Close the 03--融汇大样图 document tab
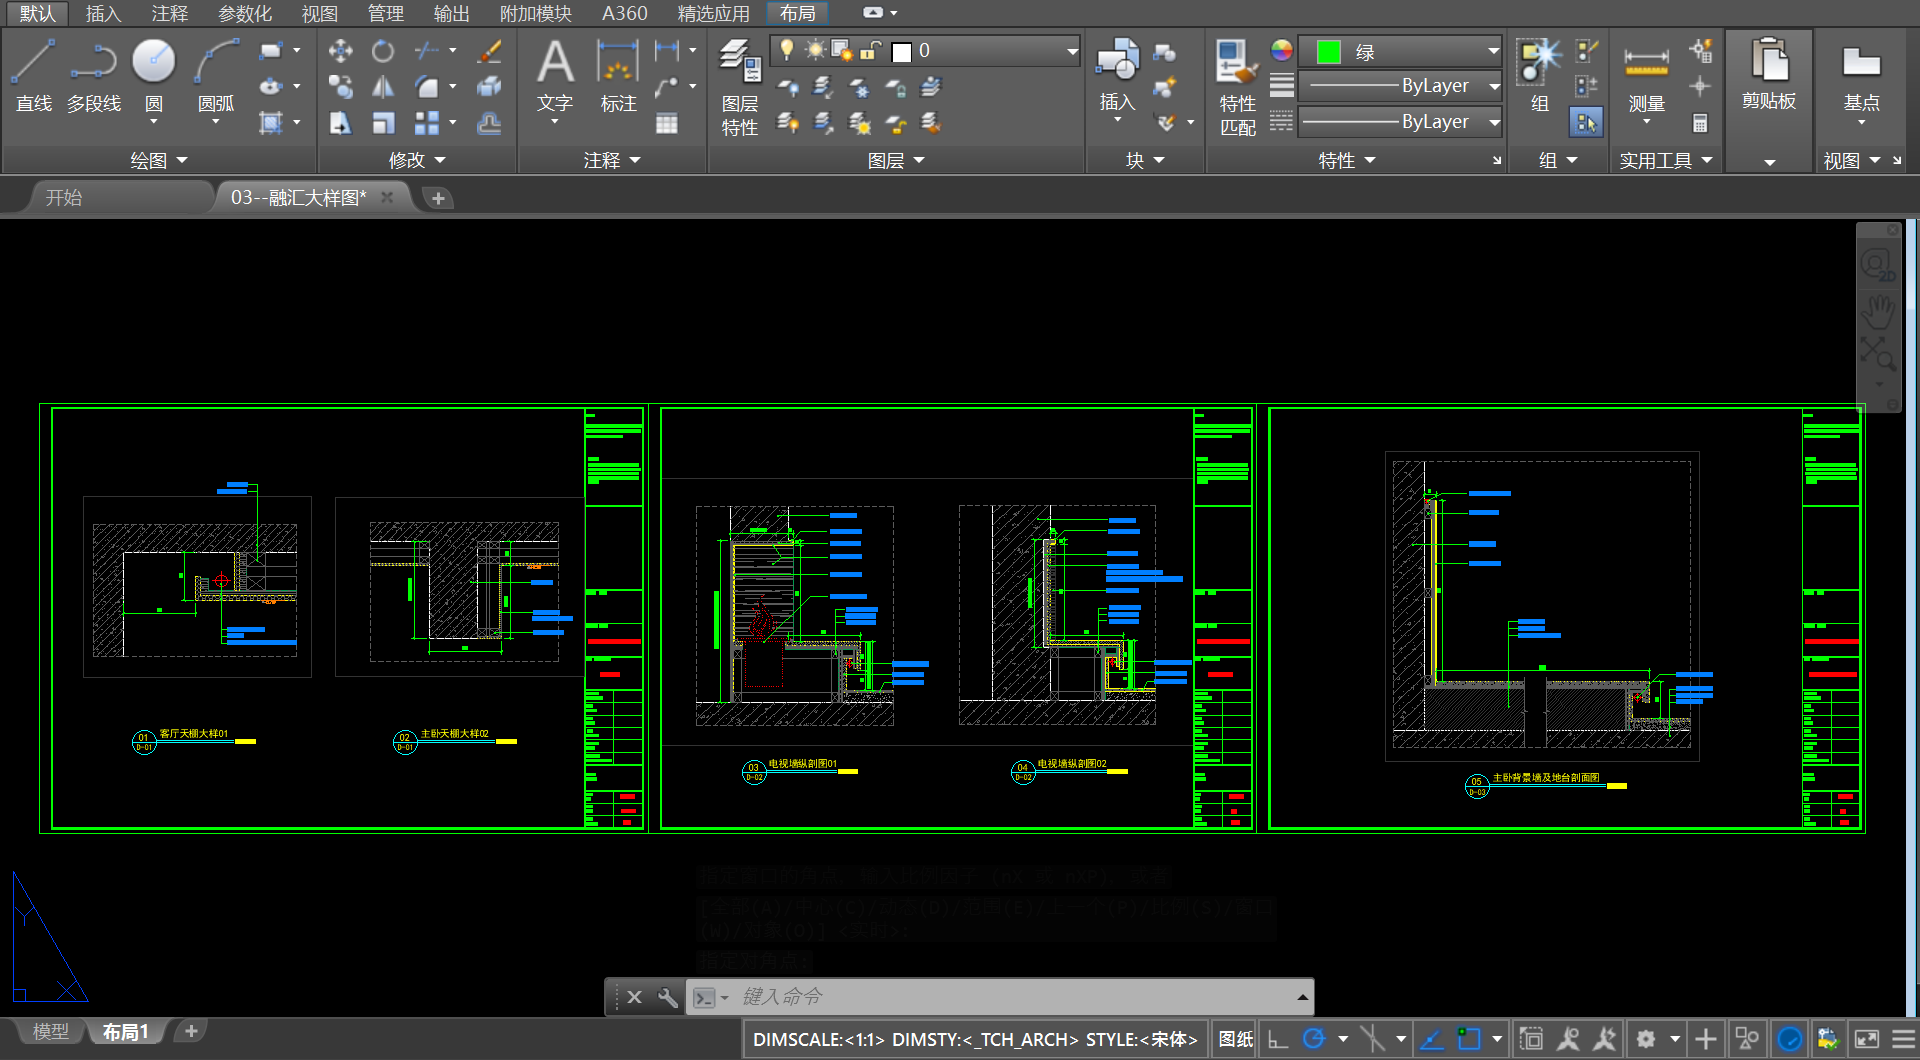 (387, 197)
